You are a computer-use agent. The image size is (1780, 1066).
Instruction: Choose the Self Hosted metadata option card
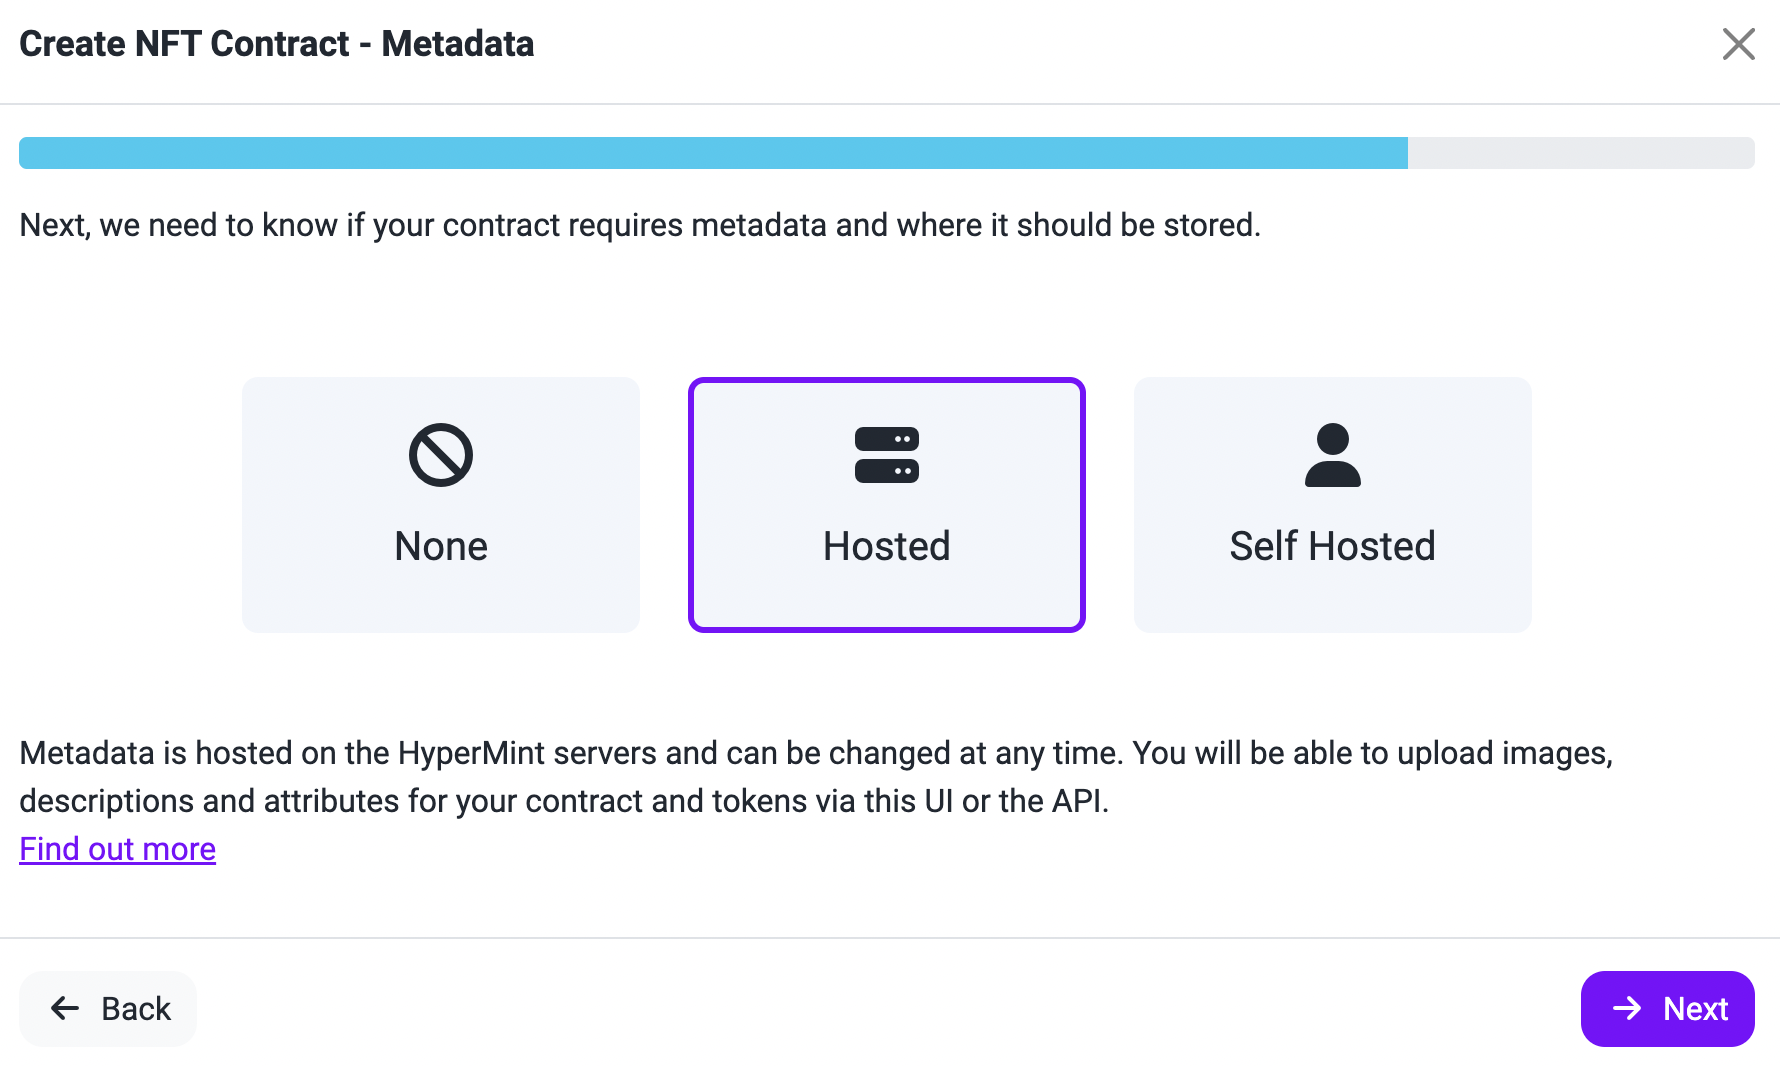[x=1333, y=505]
